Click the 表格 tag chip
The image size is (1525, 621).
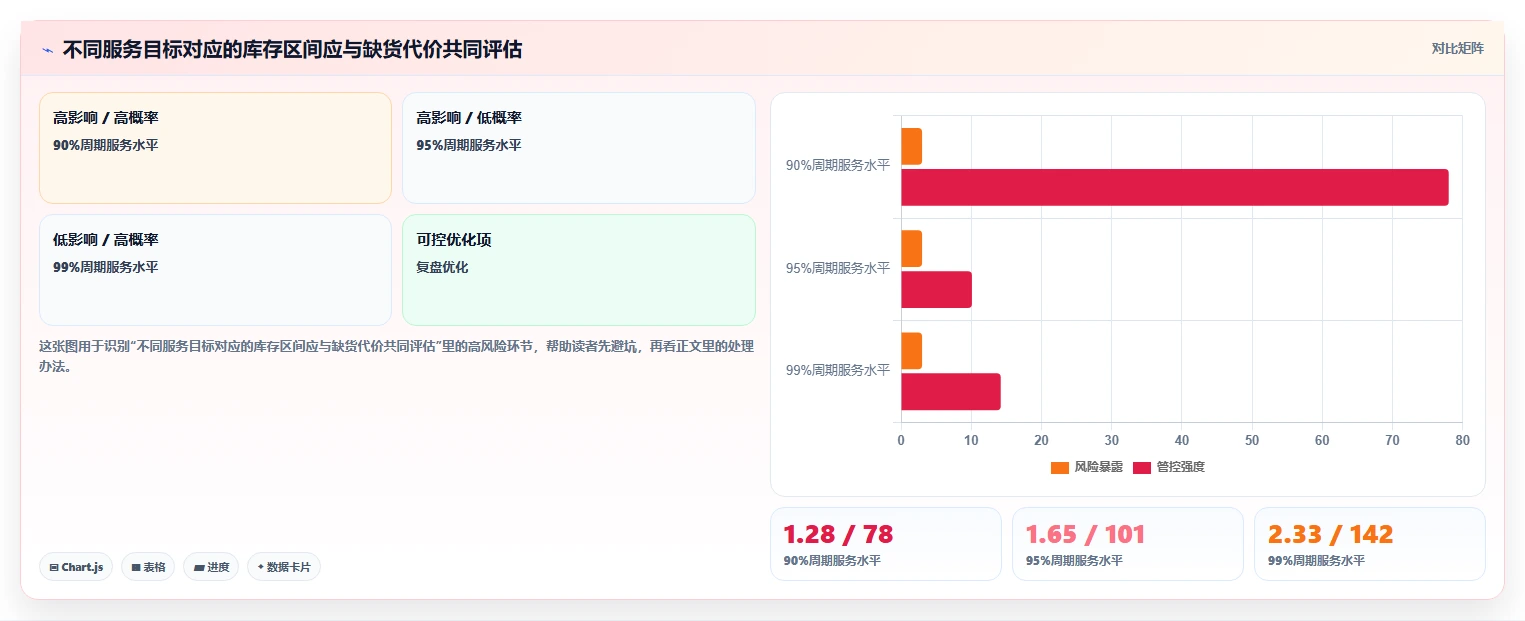[x=148, y=567]
